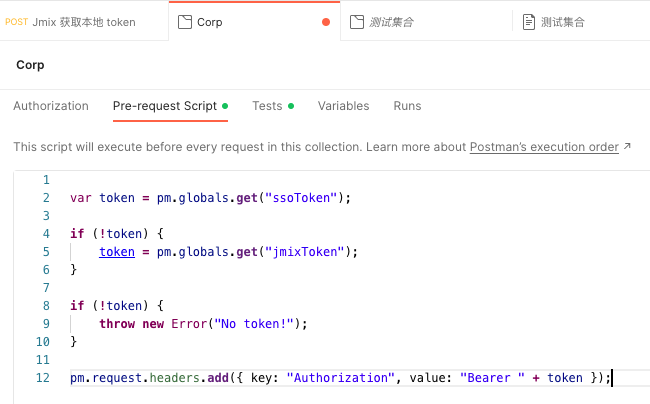
Task: Click the external-link arrow after execution order
Action: click(x=627, y=146)
